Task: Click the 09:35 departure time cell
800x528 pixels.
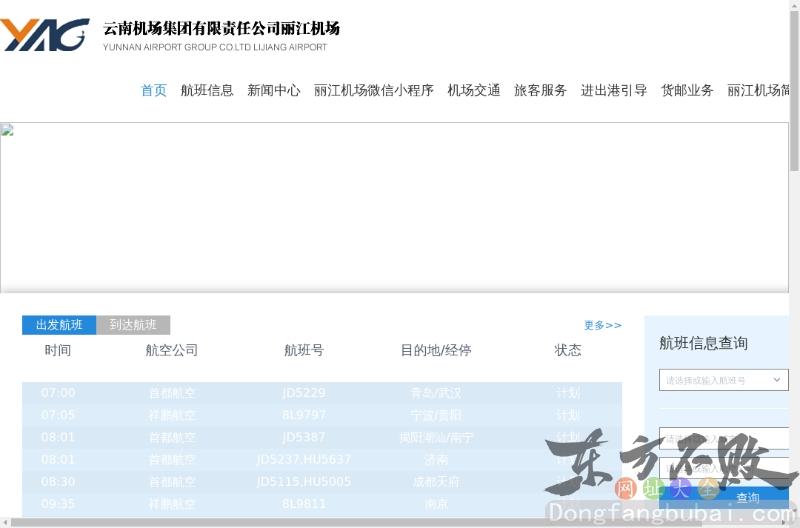Action: tap(58, 504)
